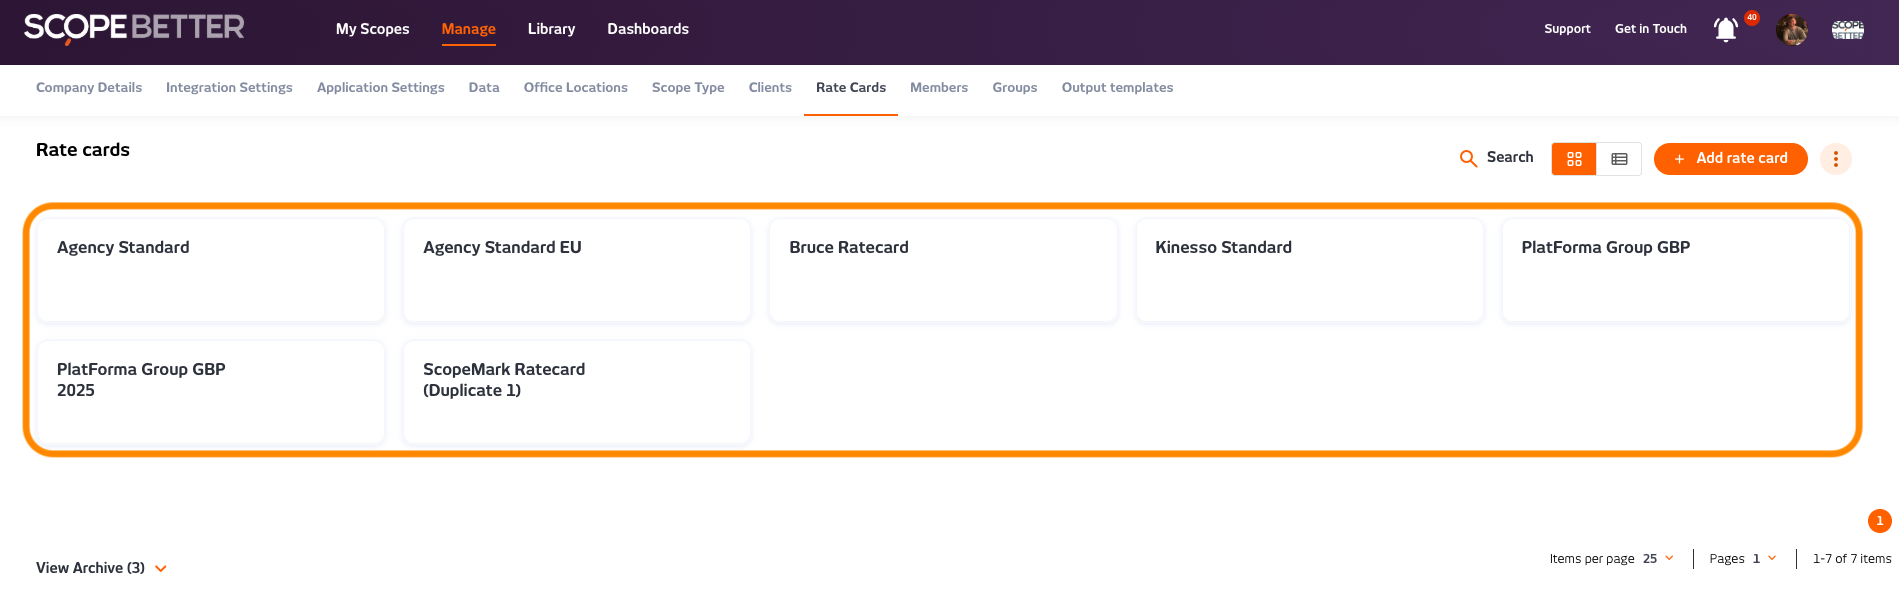Open the Dashboards menu item

coord(647,29)
